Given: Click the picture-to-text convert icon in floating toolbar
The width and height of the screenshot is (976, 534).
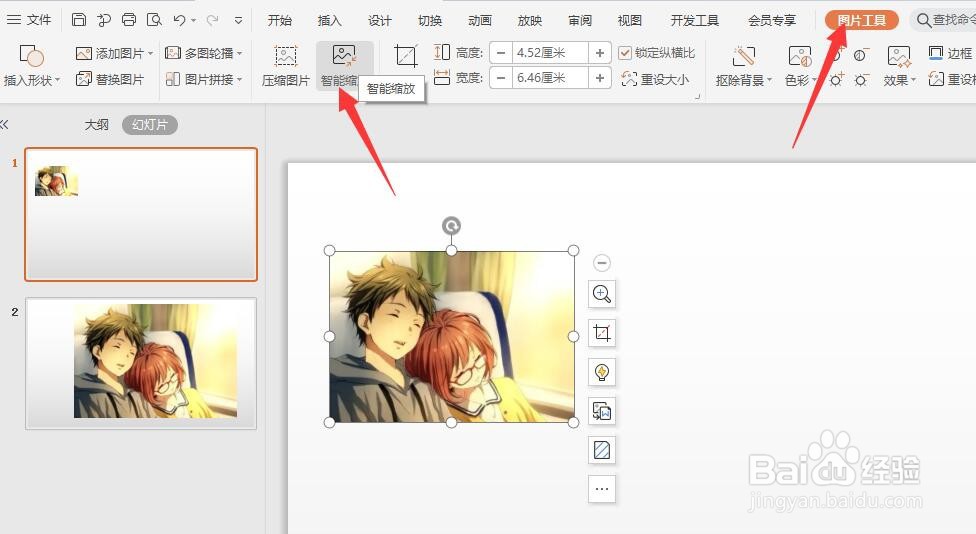Looking at the screenshot, I should coord(602,411).
